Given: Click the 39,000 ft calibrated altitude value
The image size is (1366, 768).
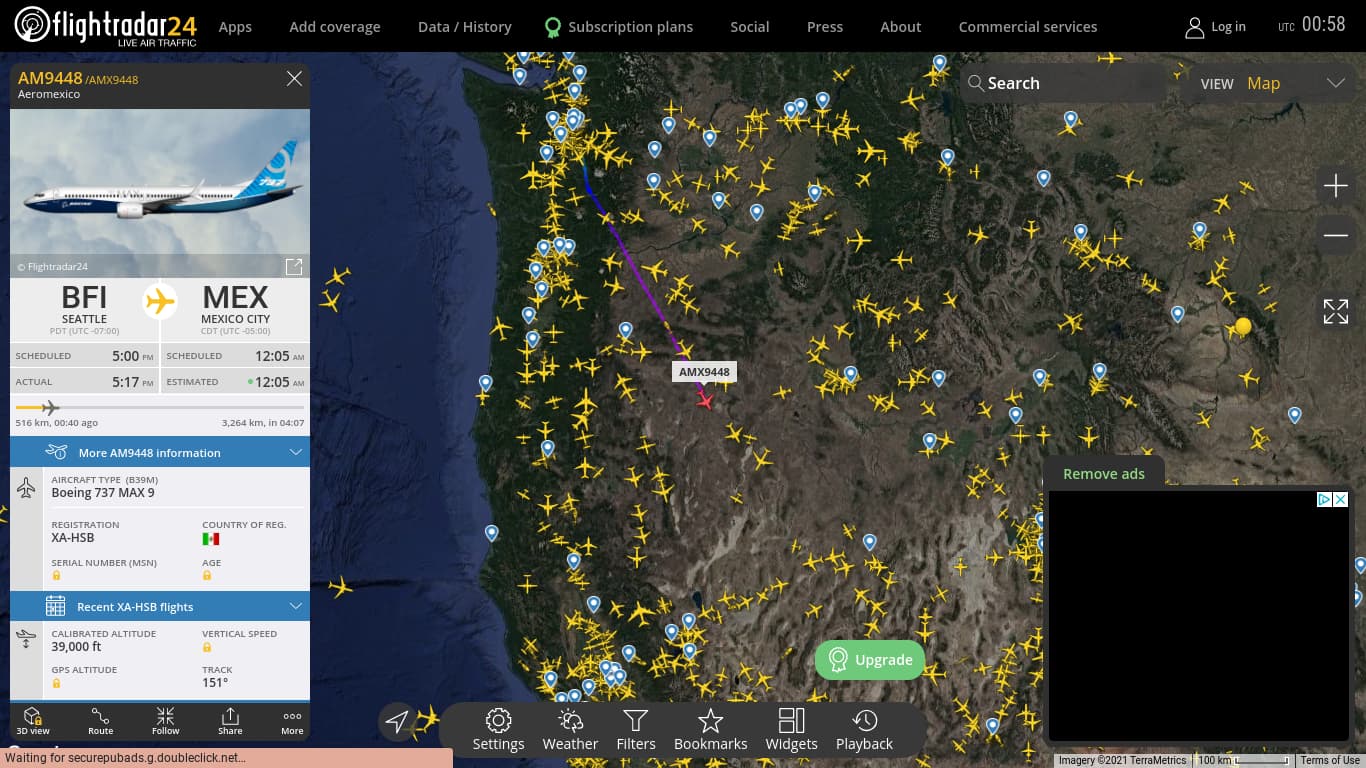Looking at the screenshot, I should tap(77, 647).
